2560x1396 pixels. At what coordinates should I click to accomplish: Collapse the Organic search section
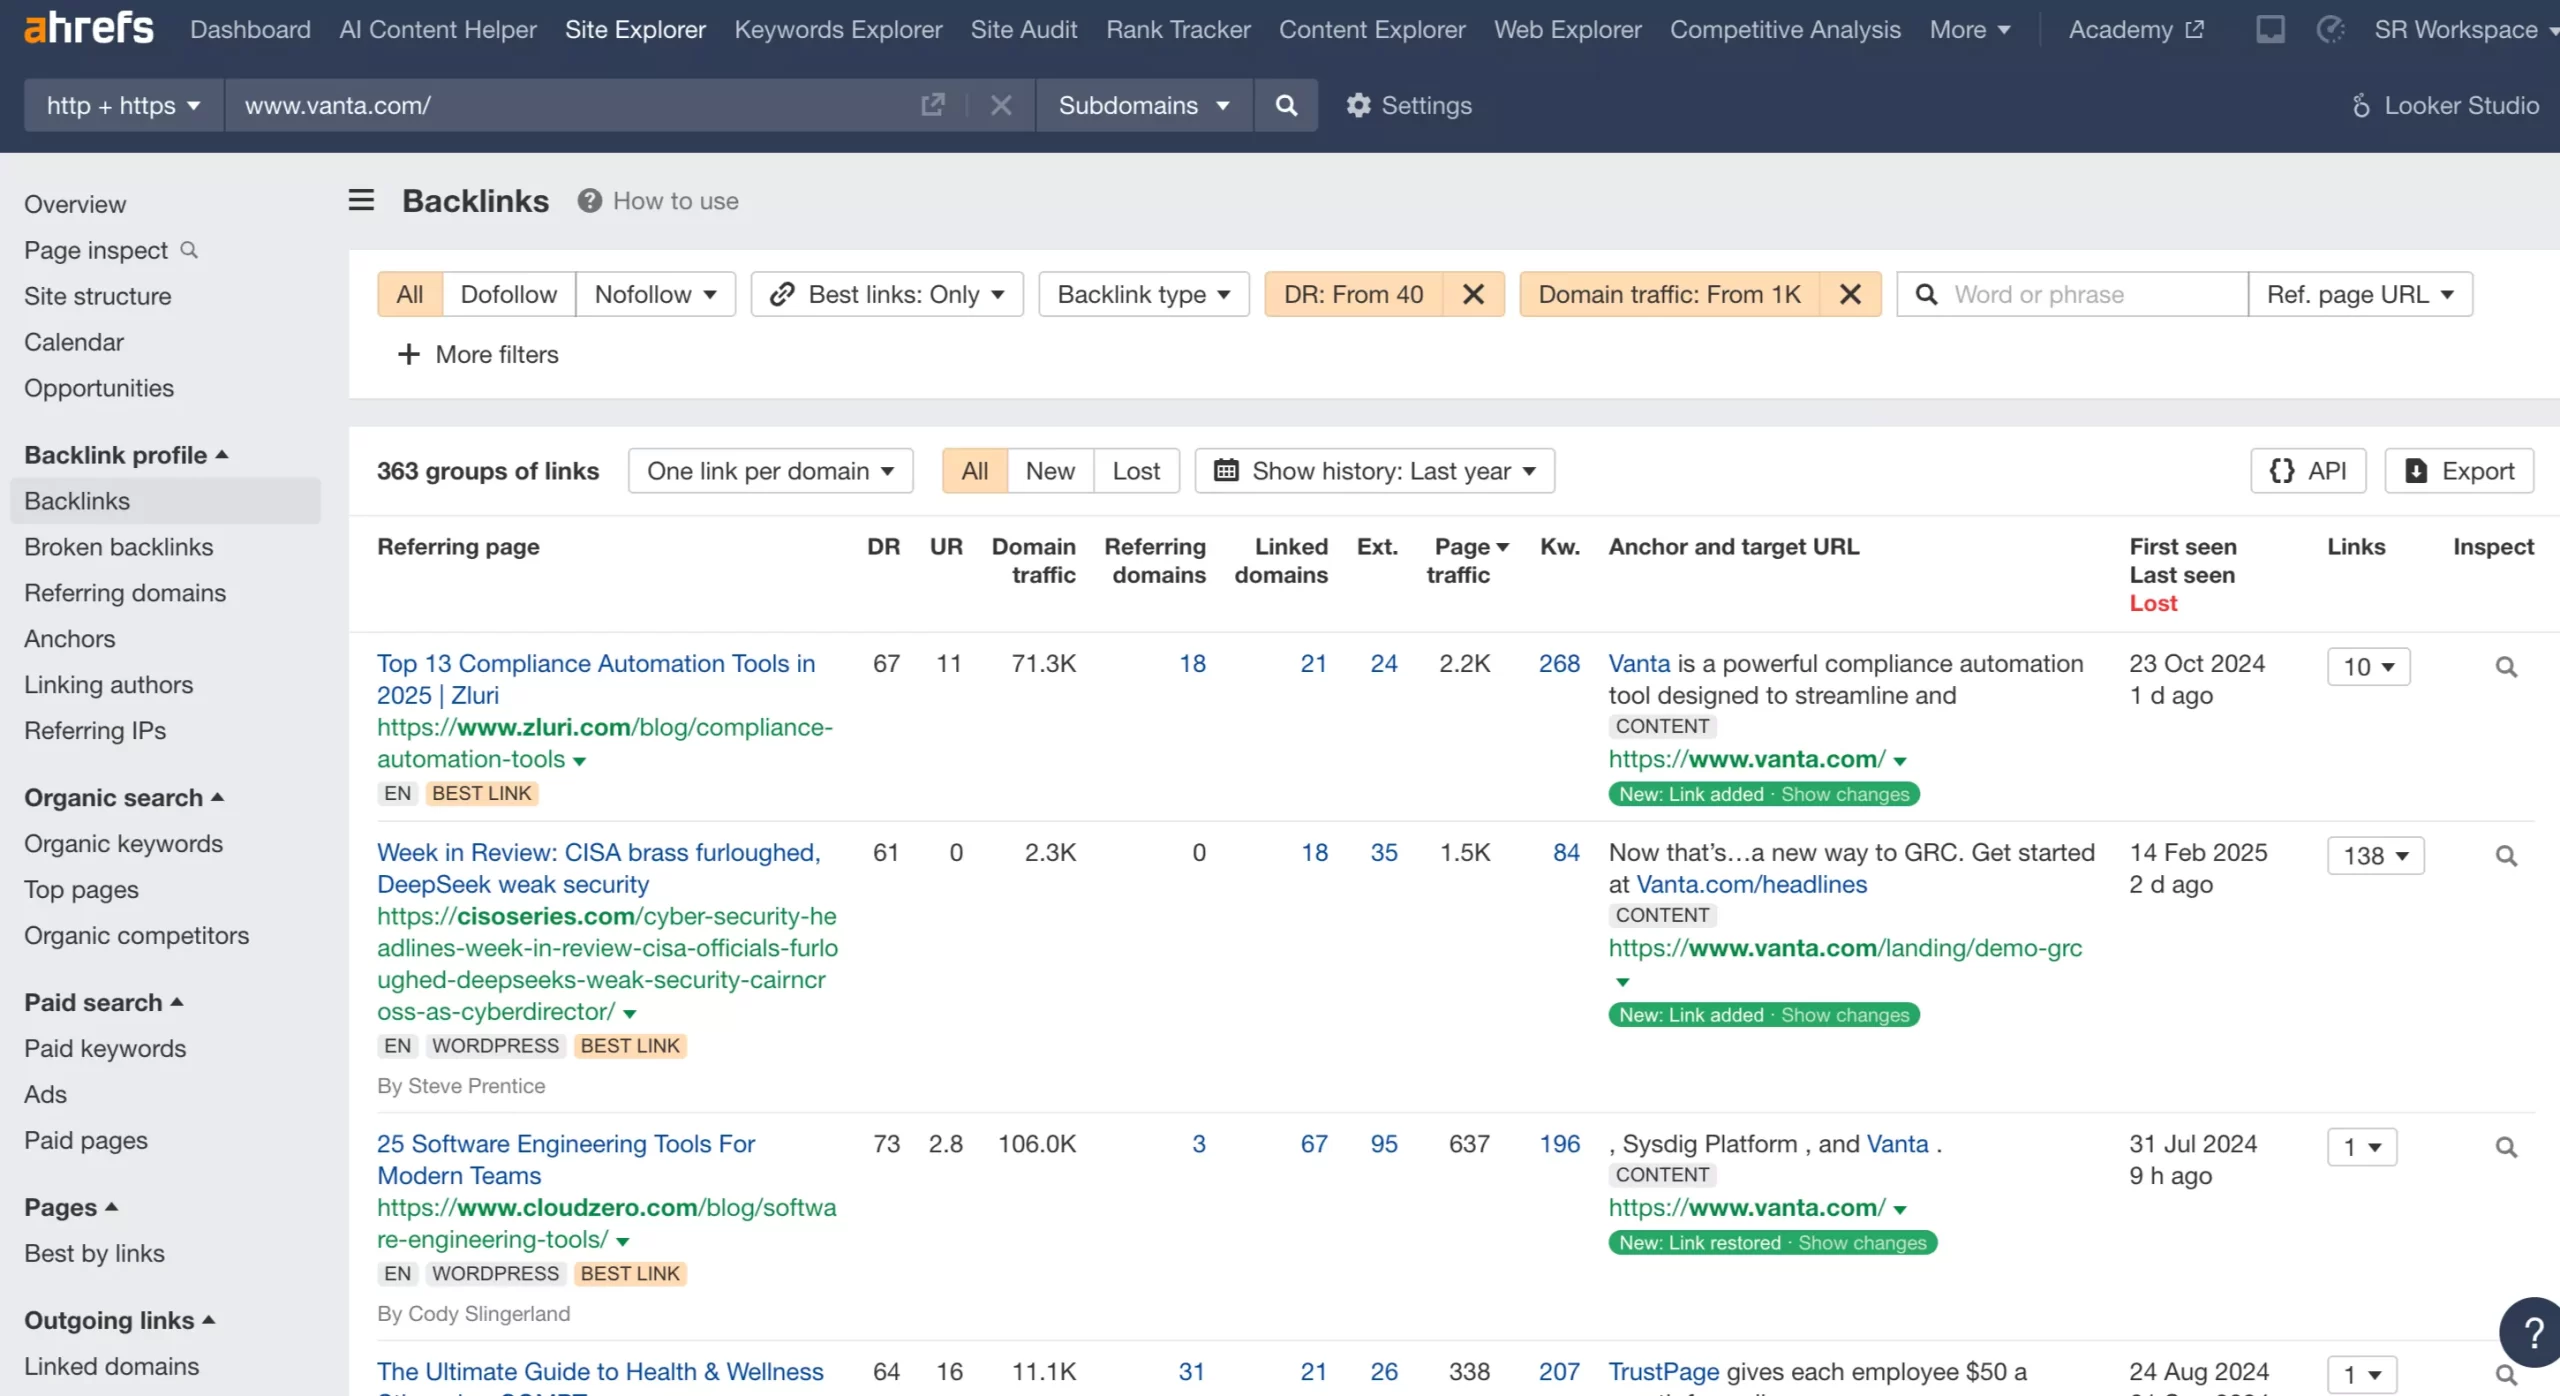pos(124,797)
